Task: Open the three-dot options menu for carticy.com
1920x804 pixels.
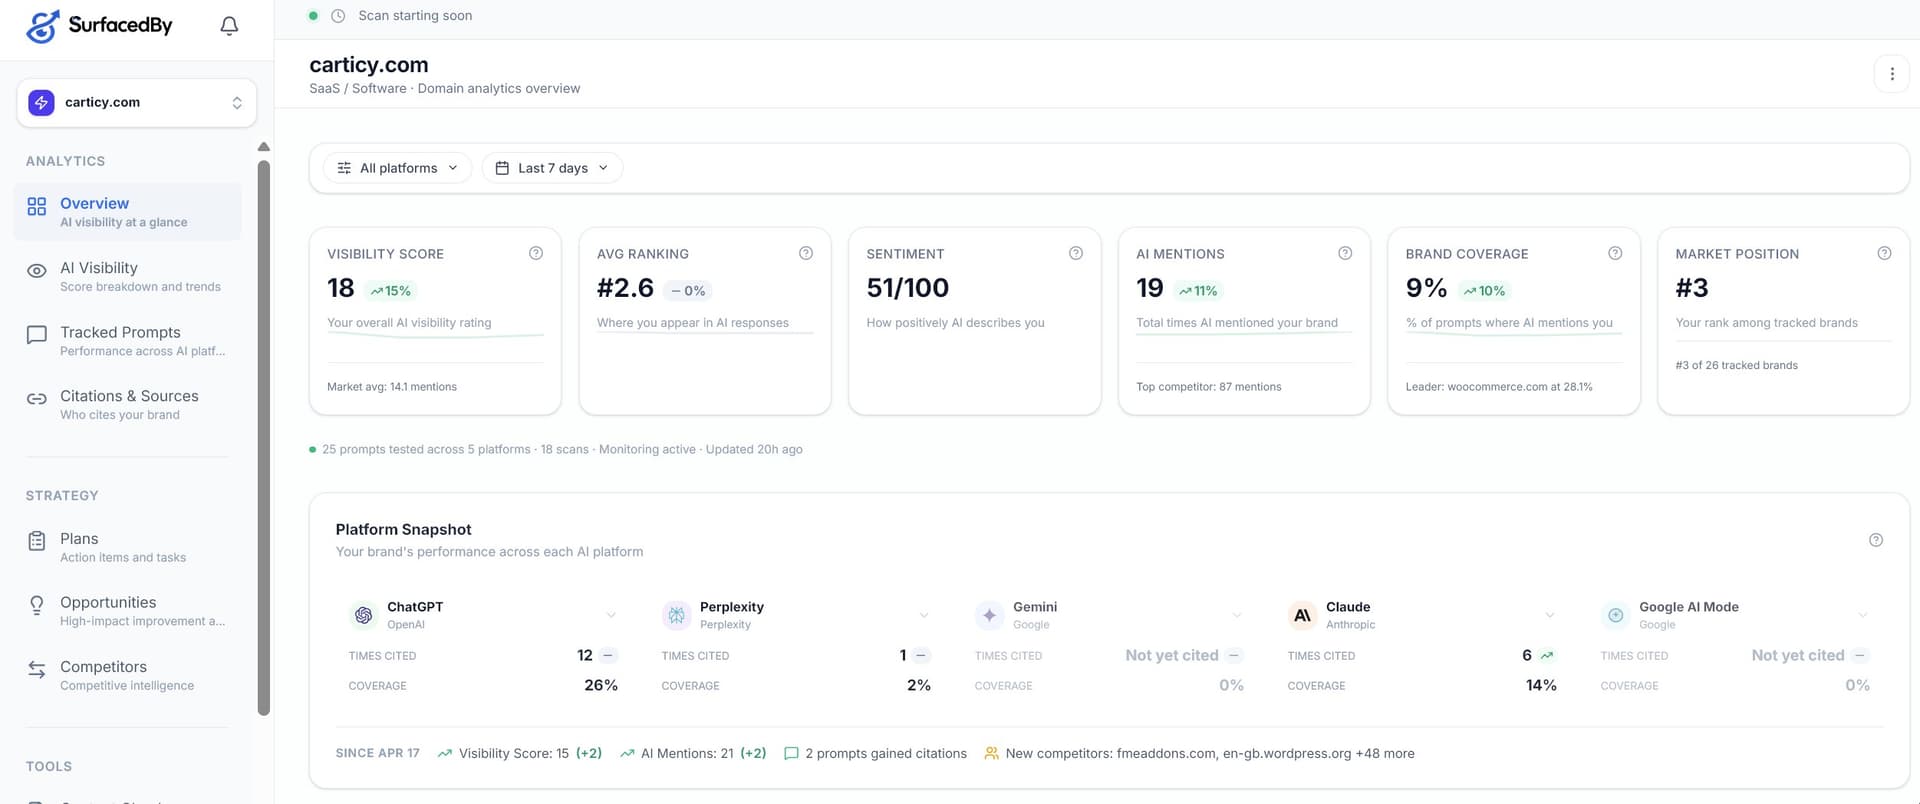Action: click(x=1891, y=74)
